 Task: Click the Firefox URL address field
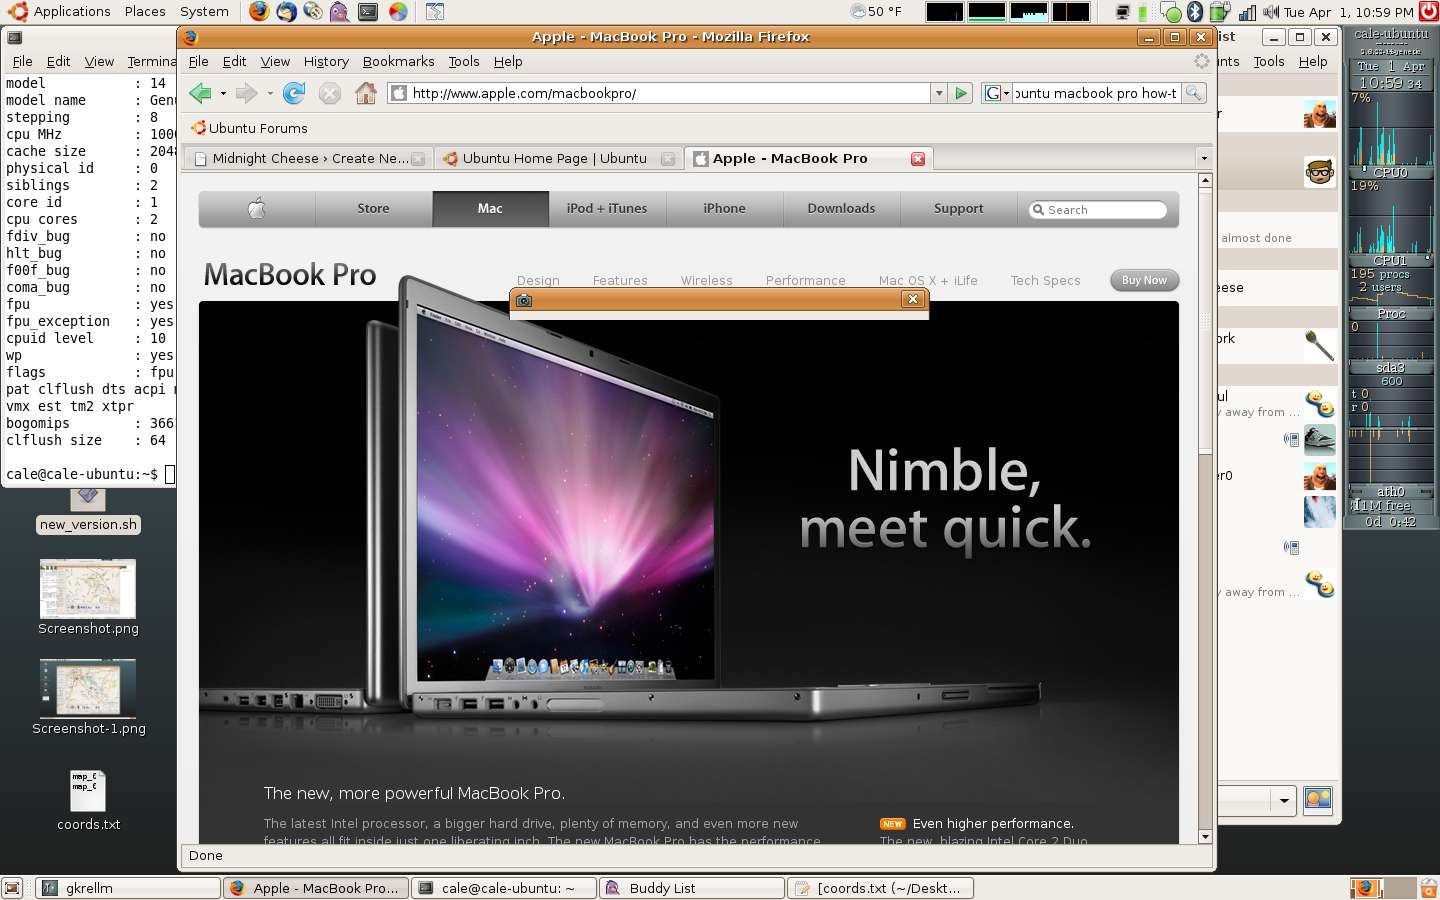[660, 93]
